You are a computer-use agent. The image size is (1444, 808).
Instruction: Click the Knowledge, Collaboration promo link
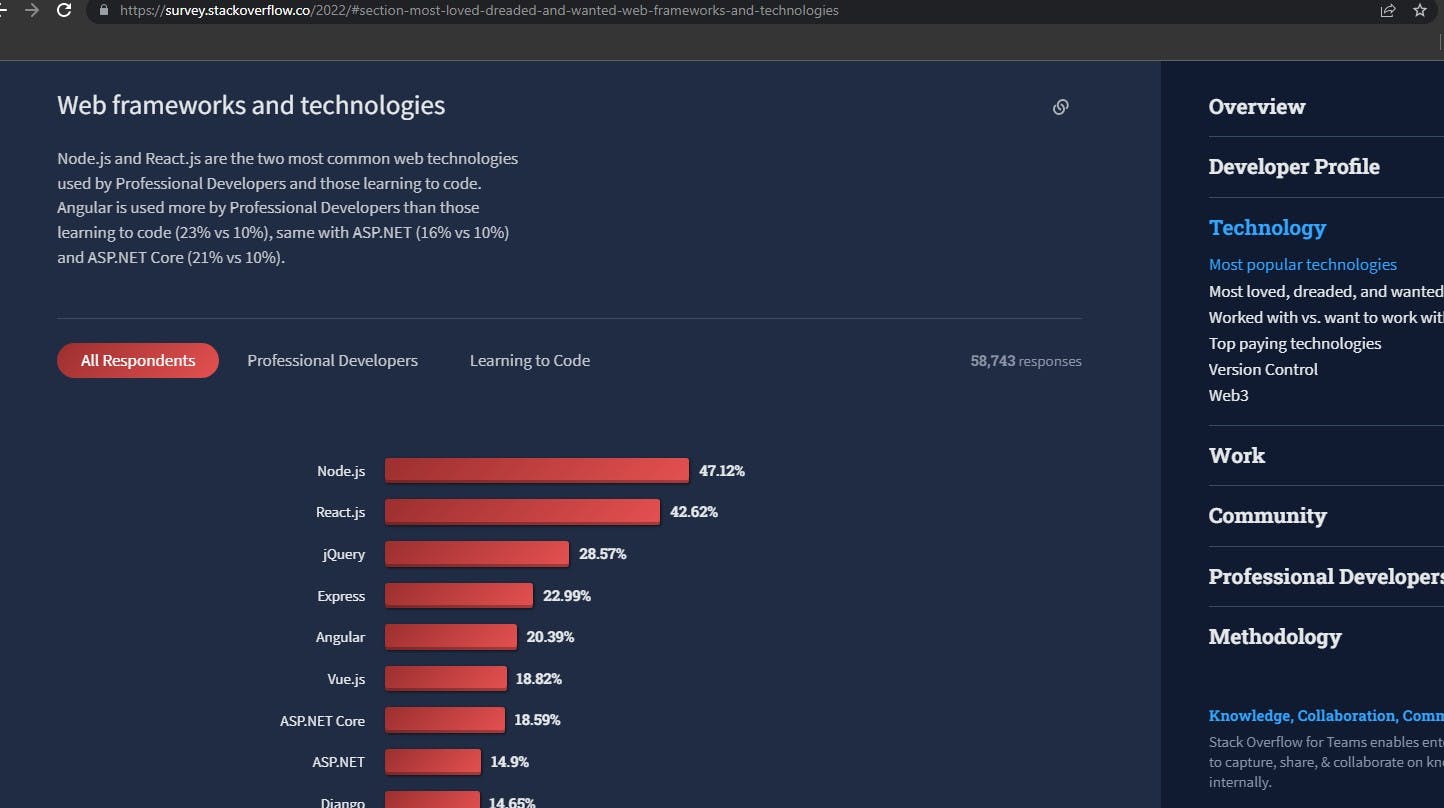pos(1326,716)
